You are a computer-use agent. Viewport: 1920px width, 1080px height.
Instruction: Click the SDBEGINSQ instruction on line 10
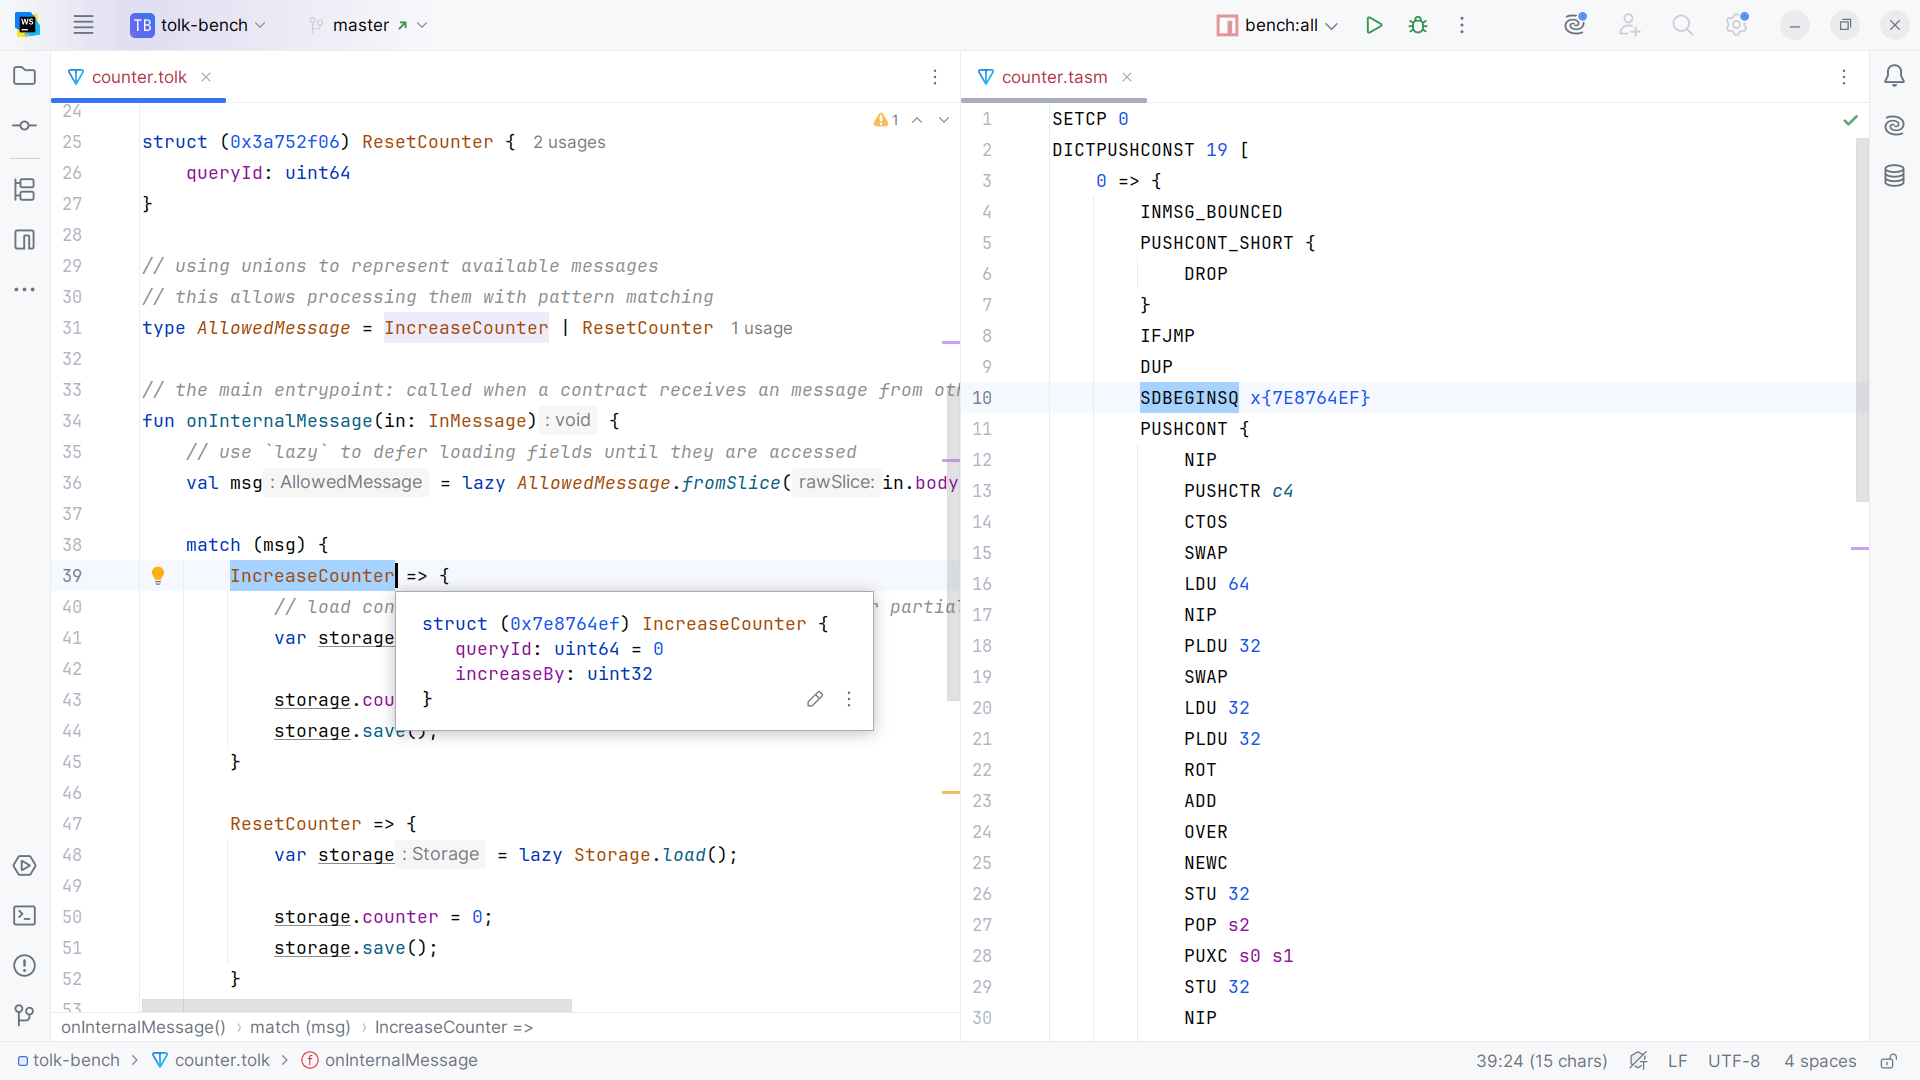click(x=1189, y=398)
